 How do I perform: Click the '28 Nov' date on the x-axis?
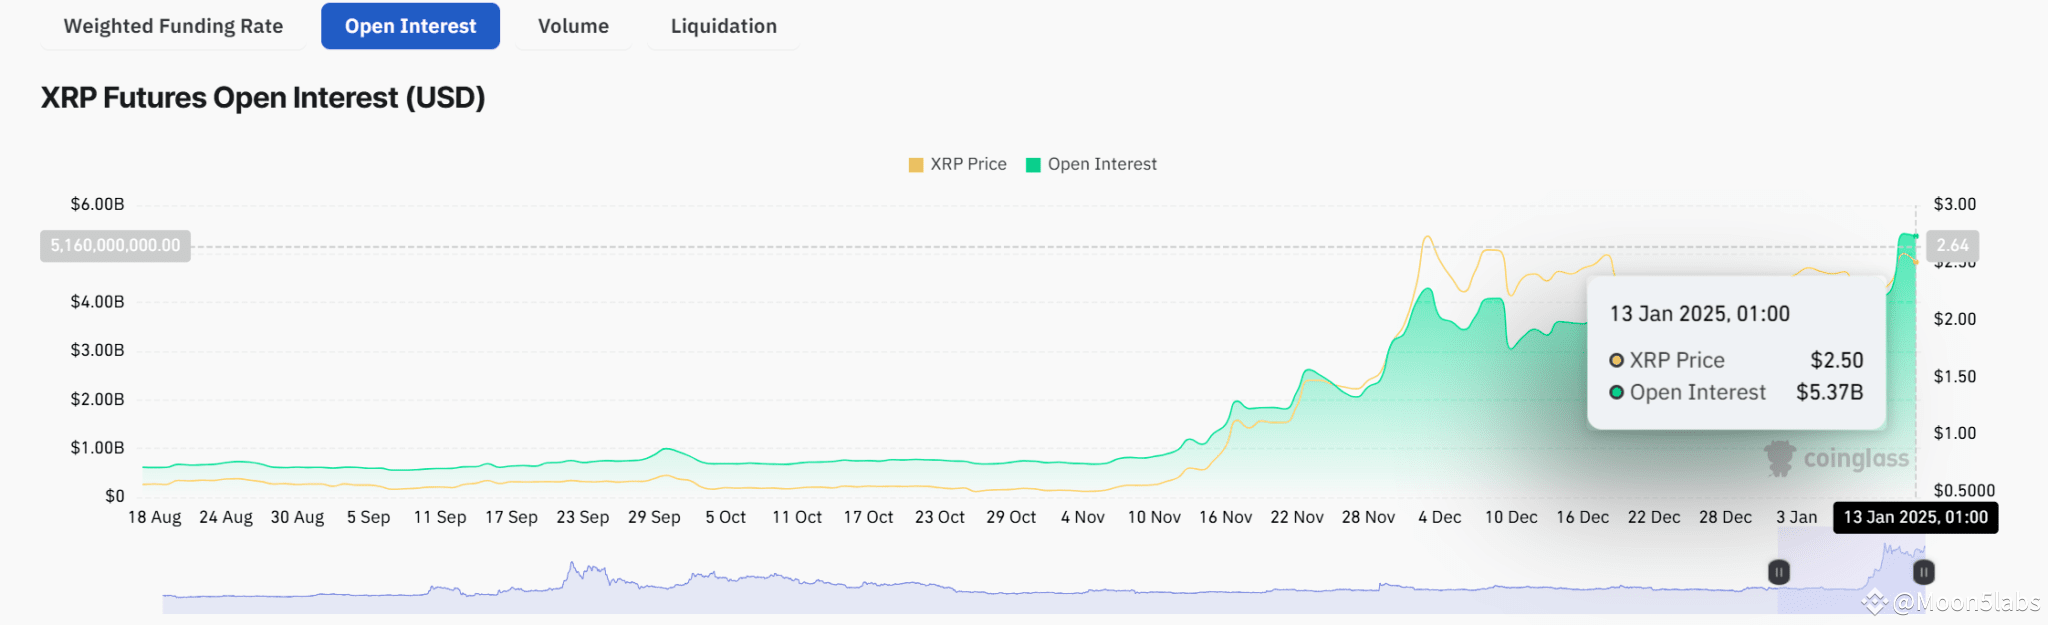pos(1368,518)
